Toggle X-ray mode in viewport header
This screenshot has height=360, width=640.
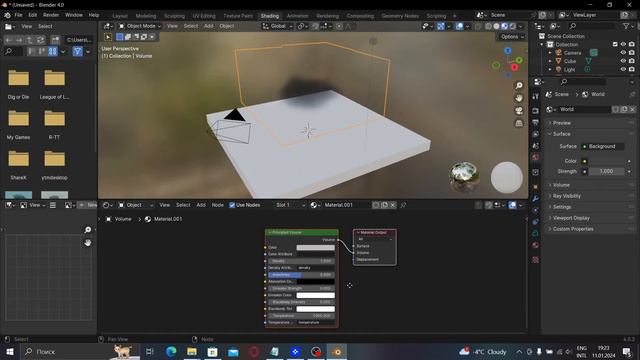[478, 26]
